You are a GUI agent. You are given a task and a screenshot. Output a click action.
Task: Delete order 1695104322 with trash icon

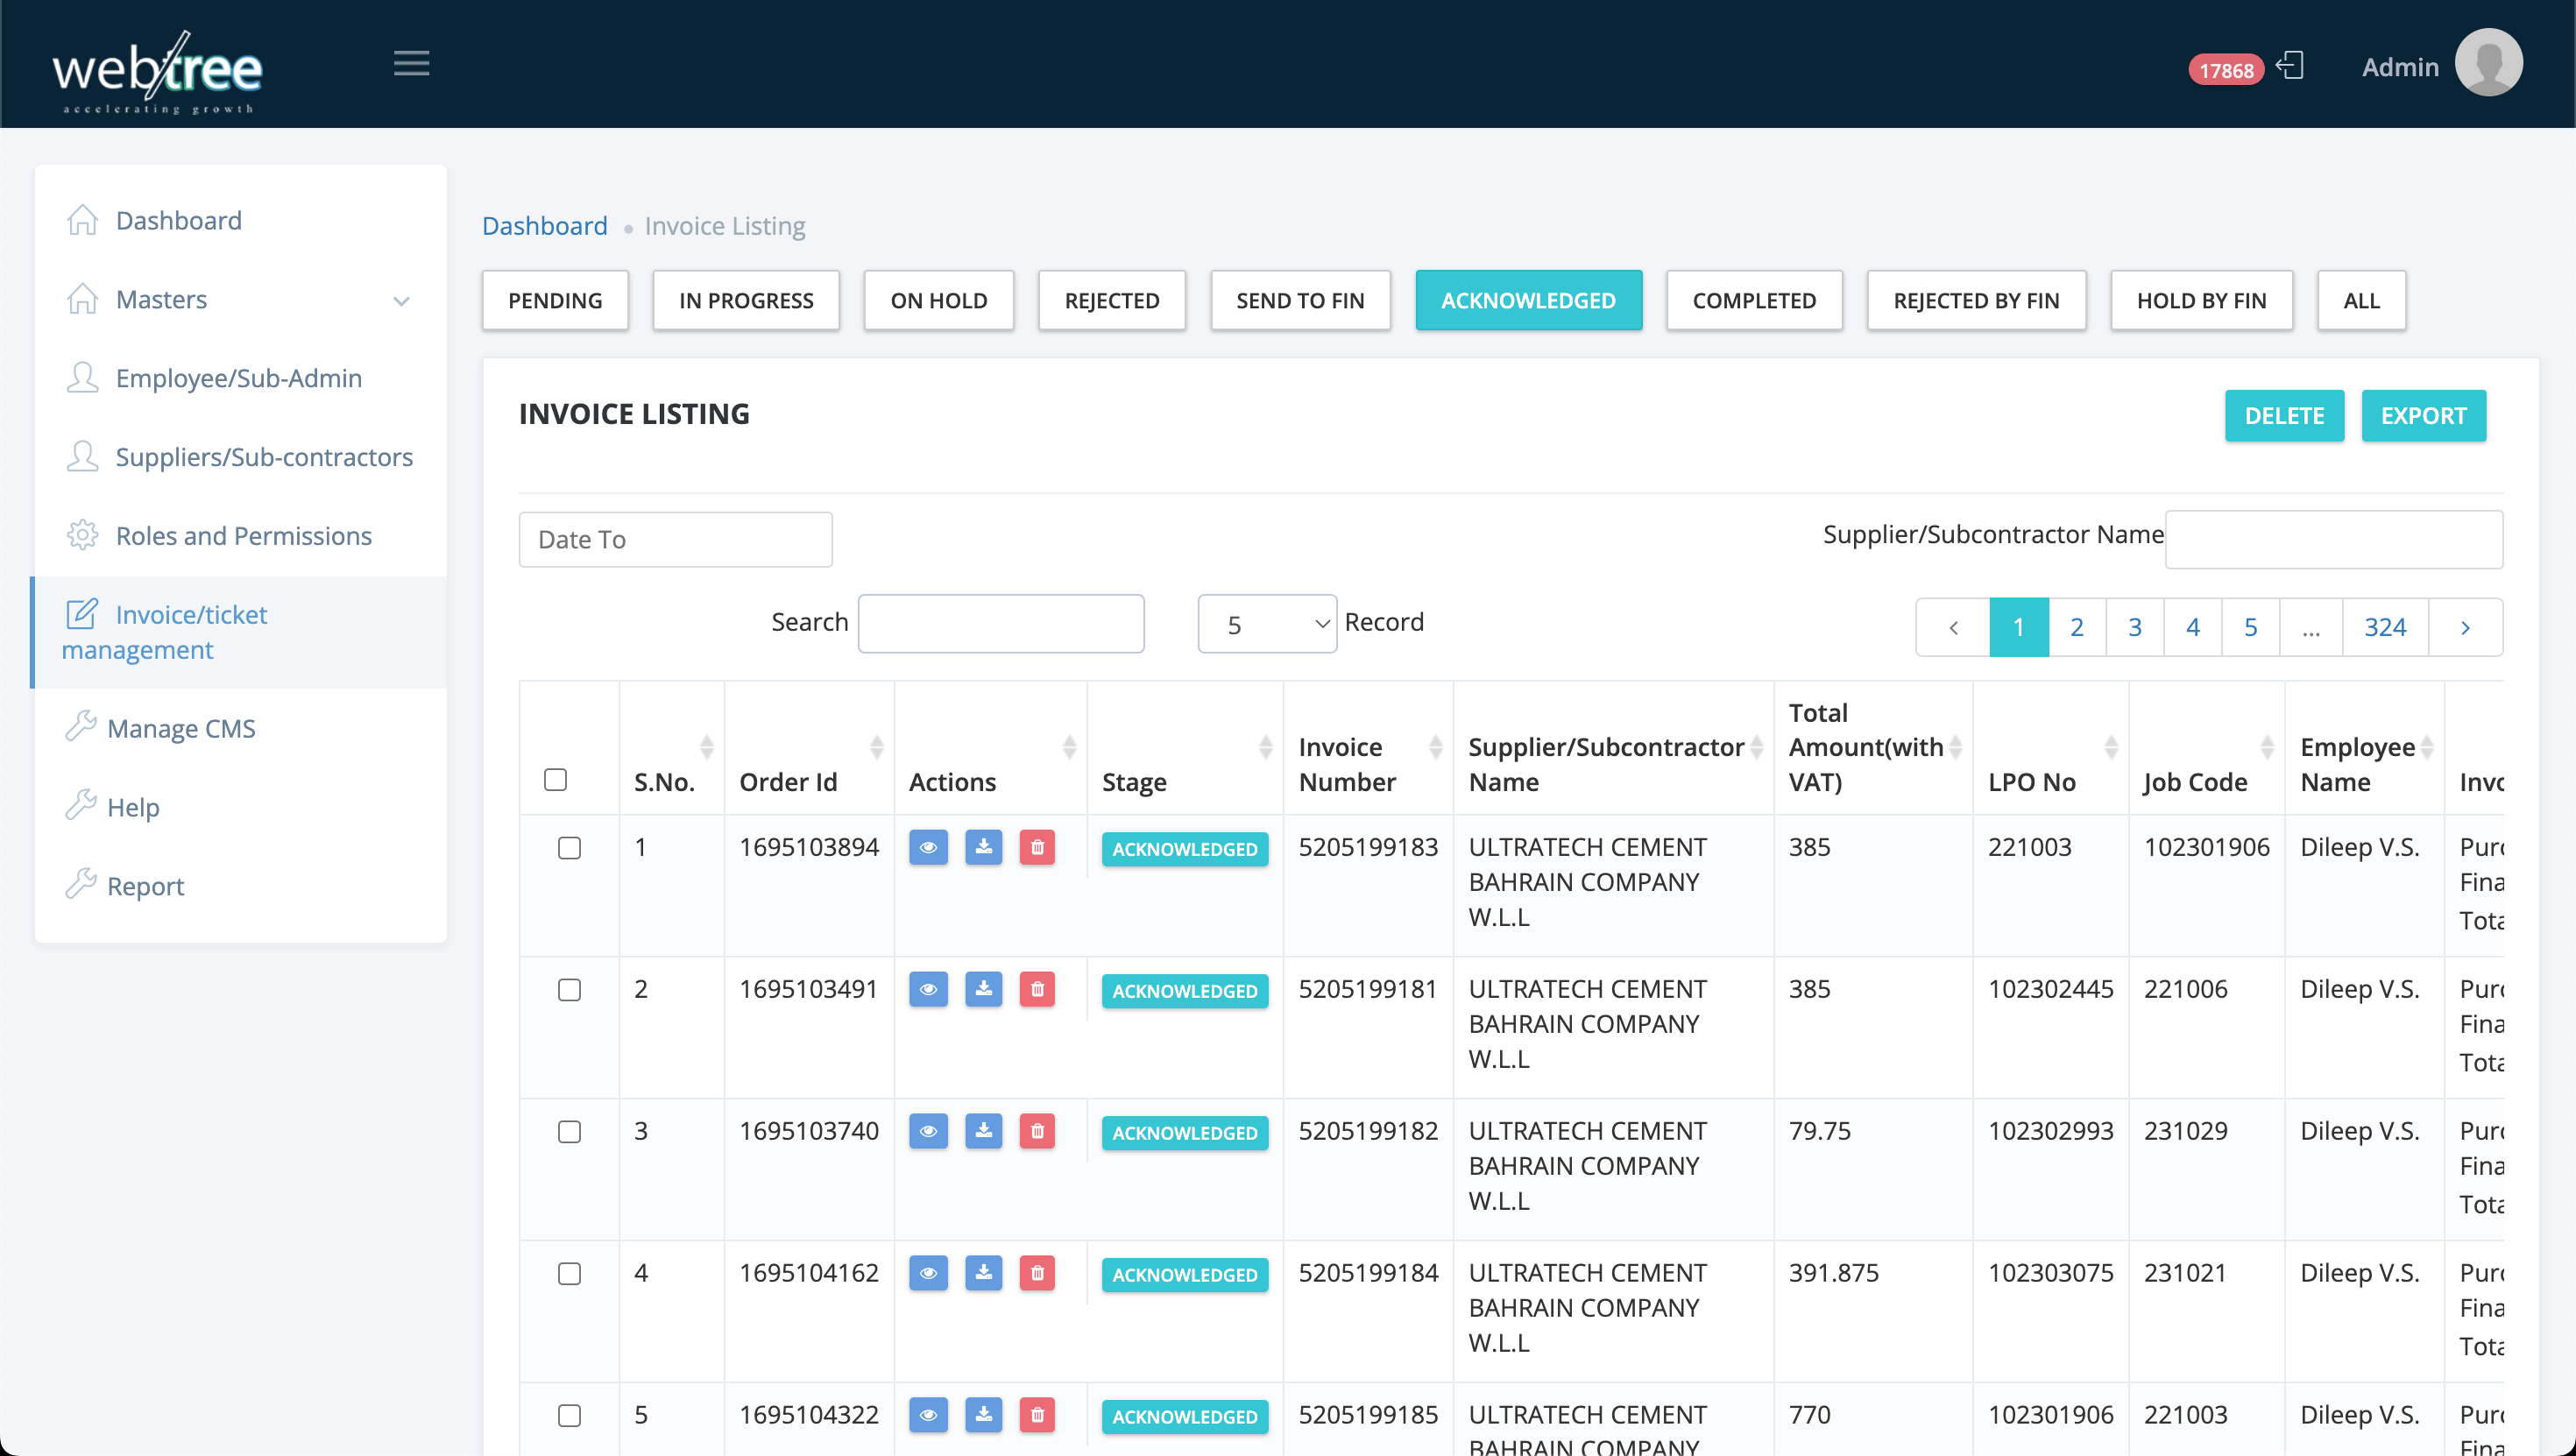[1037, 1416]
